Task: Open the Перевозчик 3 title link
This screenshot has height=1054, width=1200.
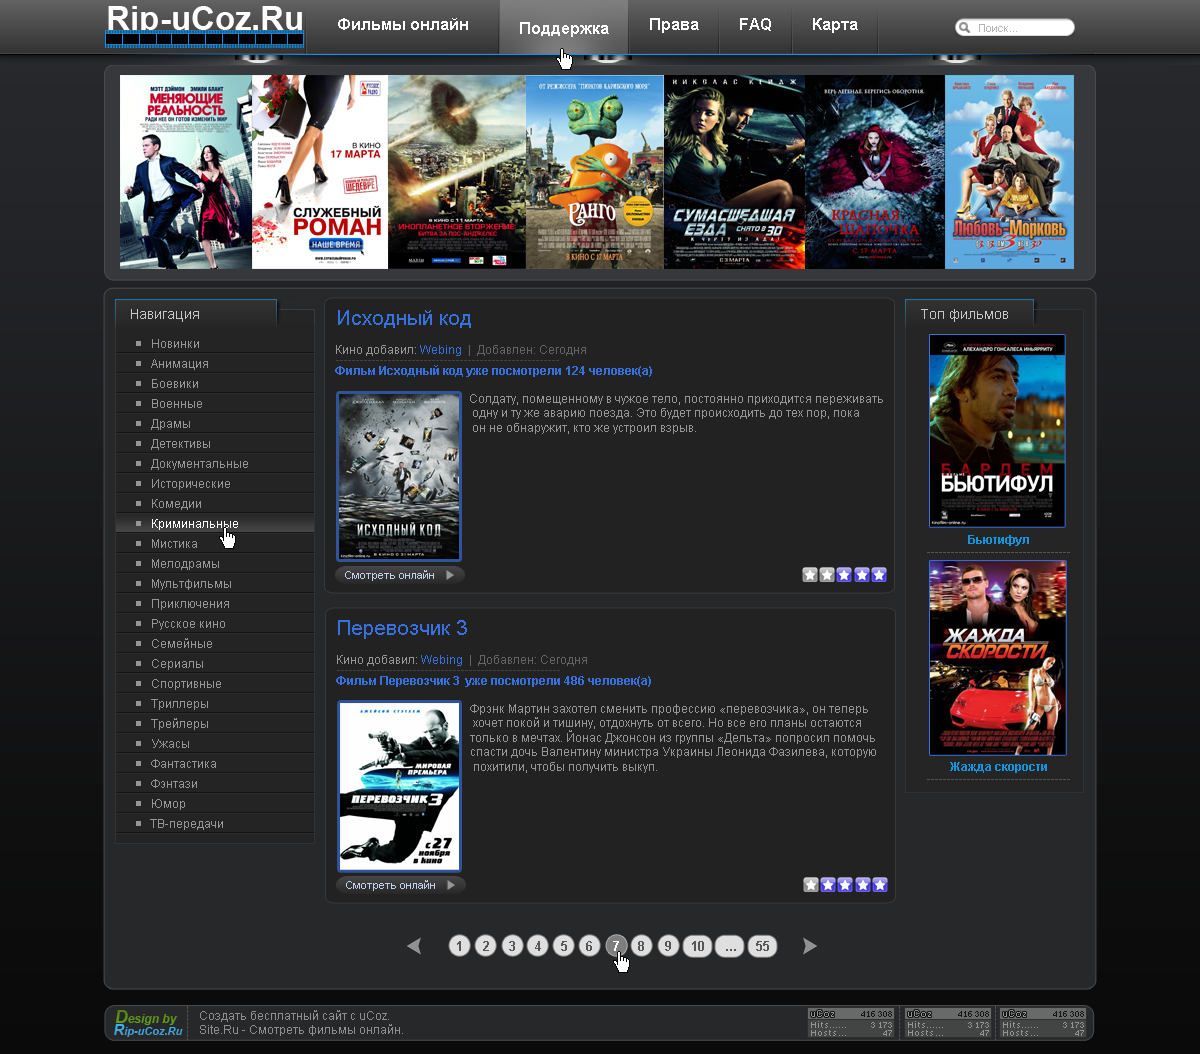Action: tap(402, 629)
